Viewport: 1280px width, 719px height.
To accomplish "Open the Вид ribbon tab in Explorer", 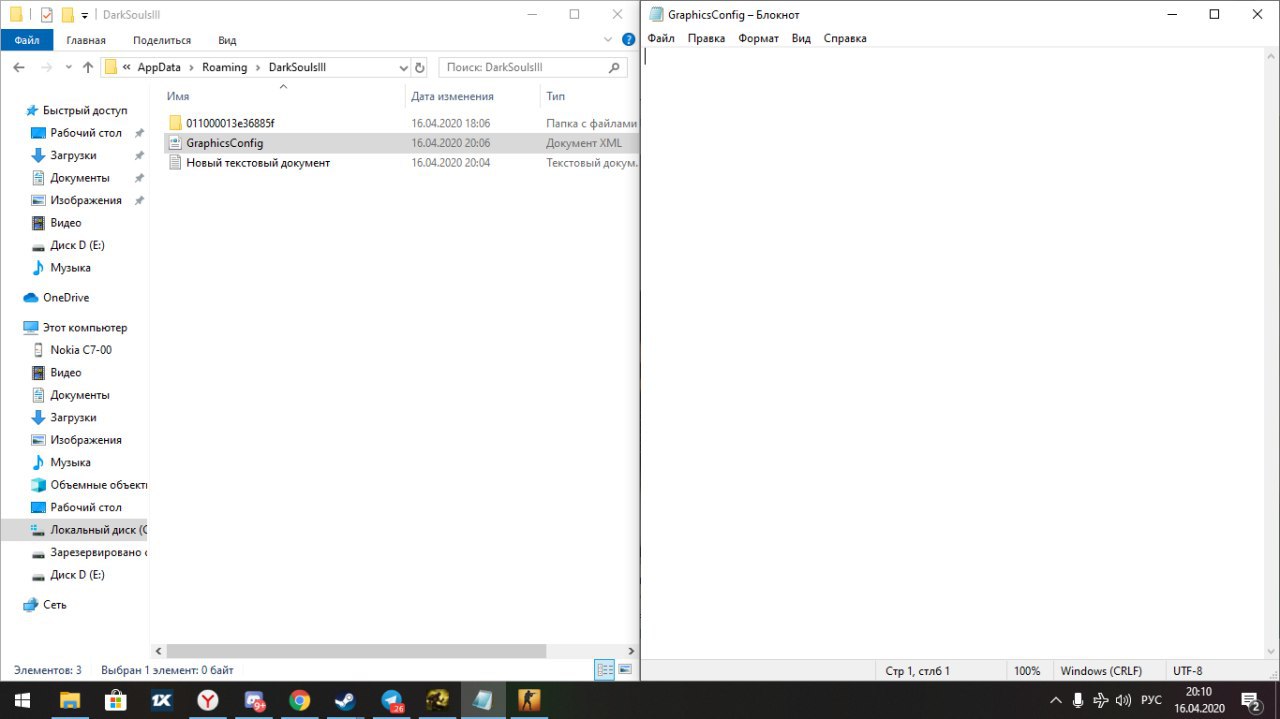I will [x=227, y=40].
